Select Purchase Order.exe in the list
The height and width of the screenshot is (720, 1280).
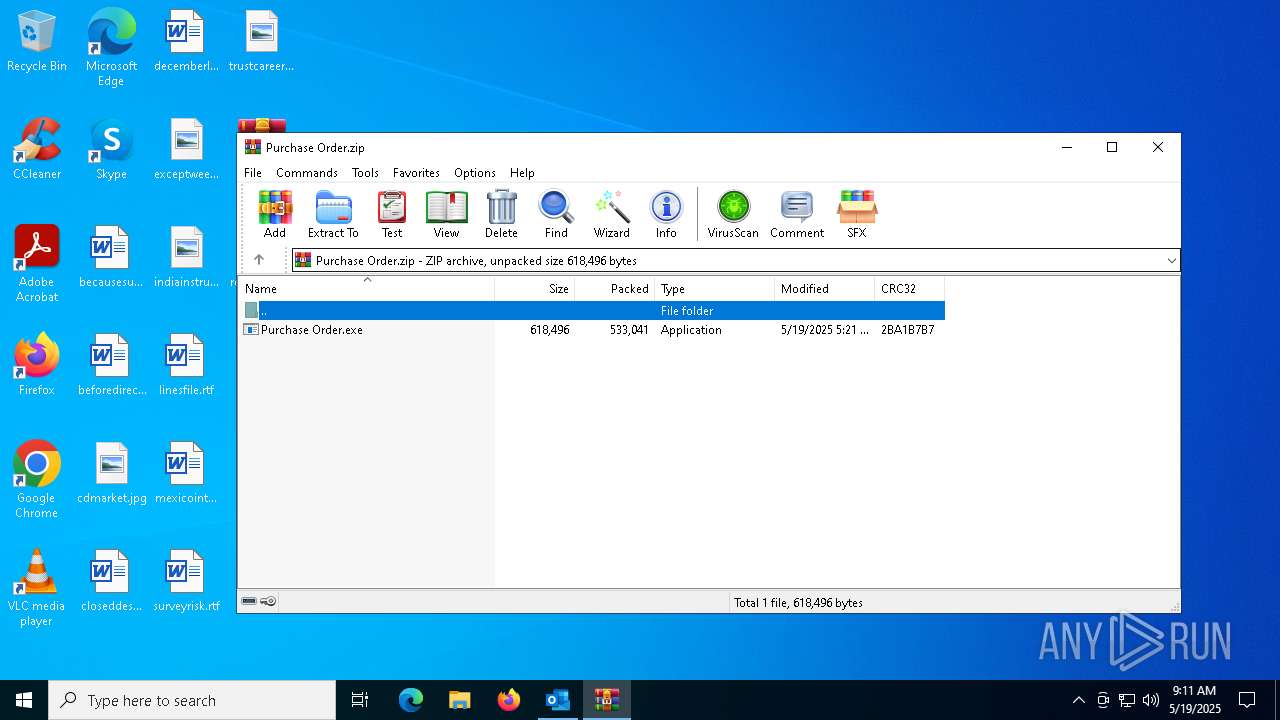pyautogui.click(x=592, y=330)
